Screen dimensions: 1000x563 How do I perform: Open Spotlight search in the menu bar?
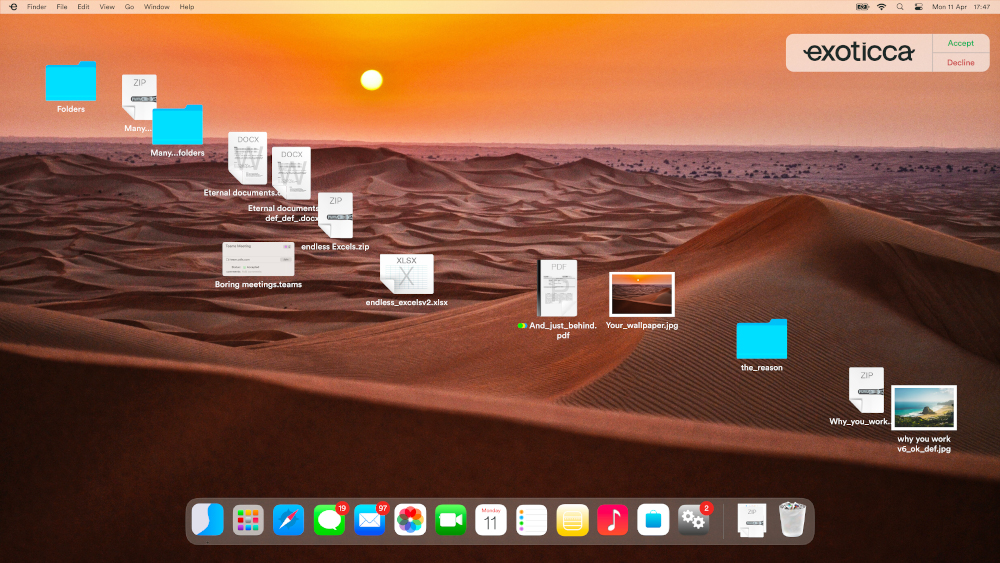tap(900, 7)
